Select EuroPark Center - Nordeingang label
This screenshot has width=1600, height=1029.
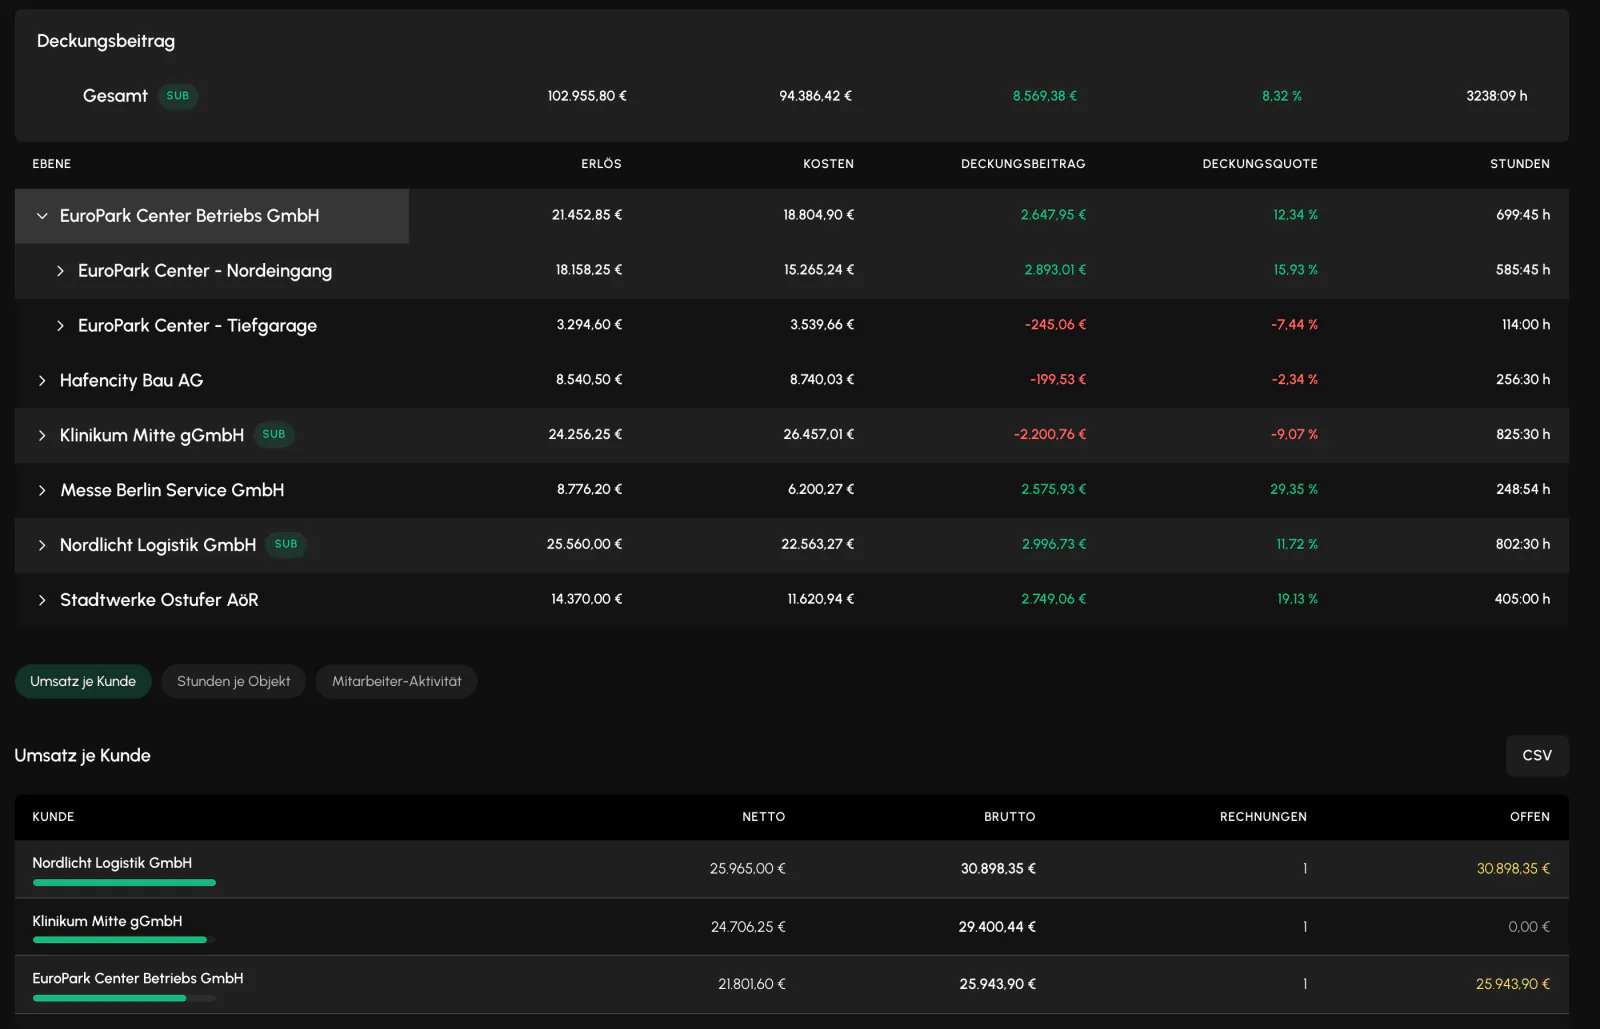point(205,271)
